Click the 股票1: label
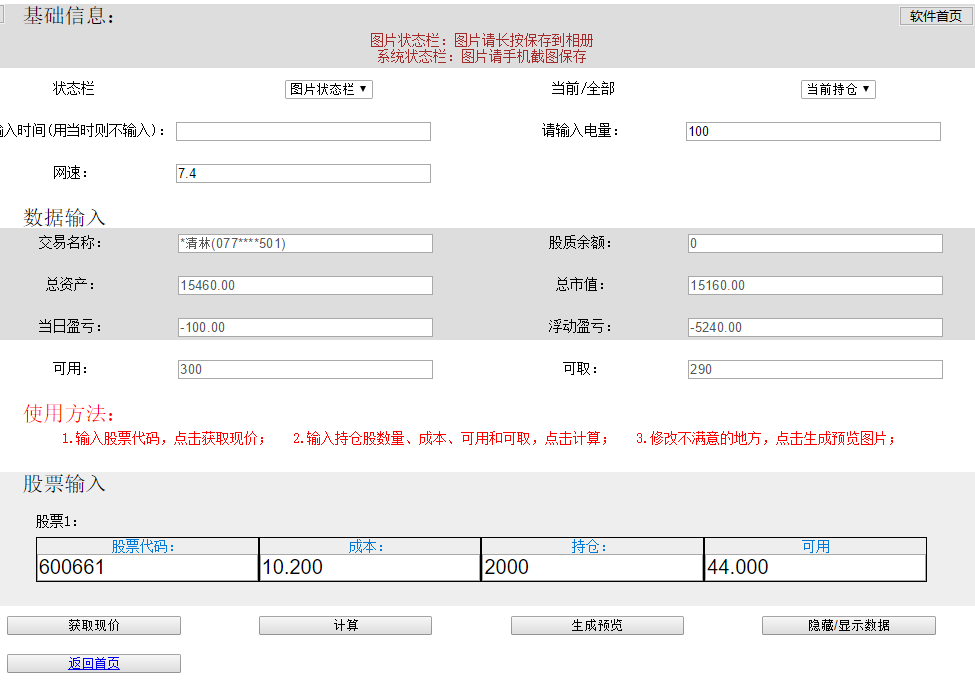This screenshot has height=680, width=975. pos(57,521)
